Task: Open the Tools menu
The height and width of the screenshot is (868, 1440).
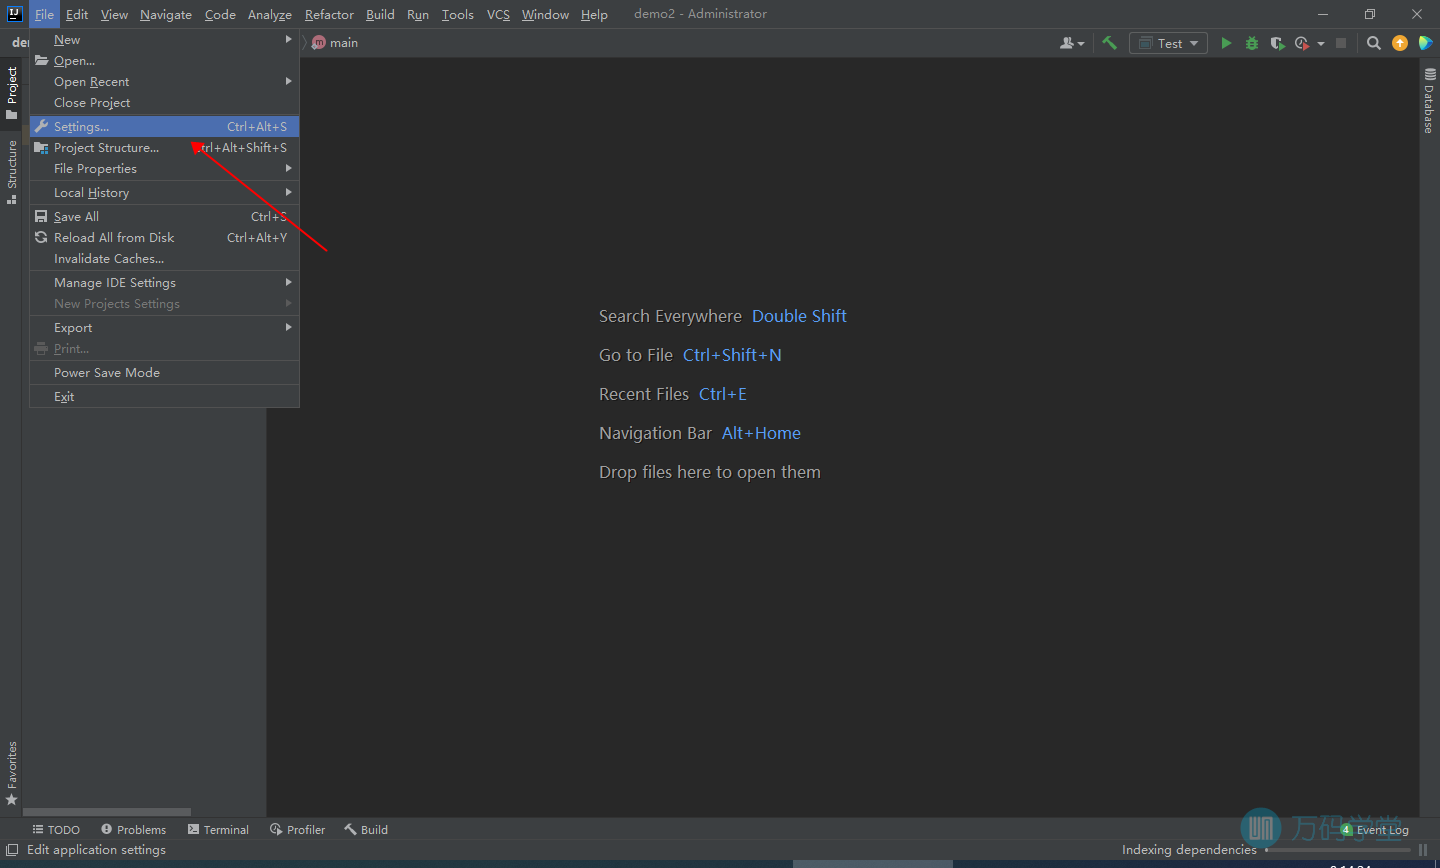Action: (x=458, y=14)
